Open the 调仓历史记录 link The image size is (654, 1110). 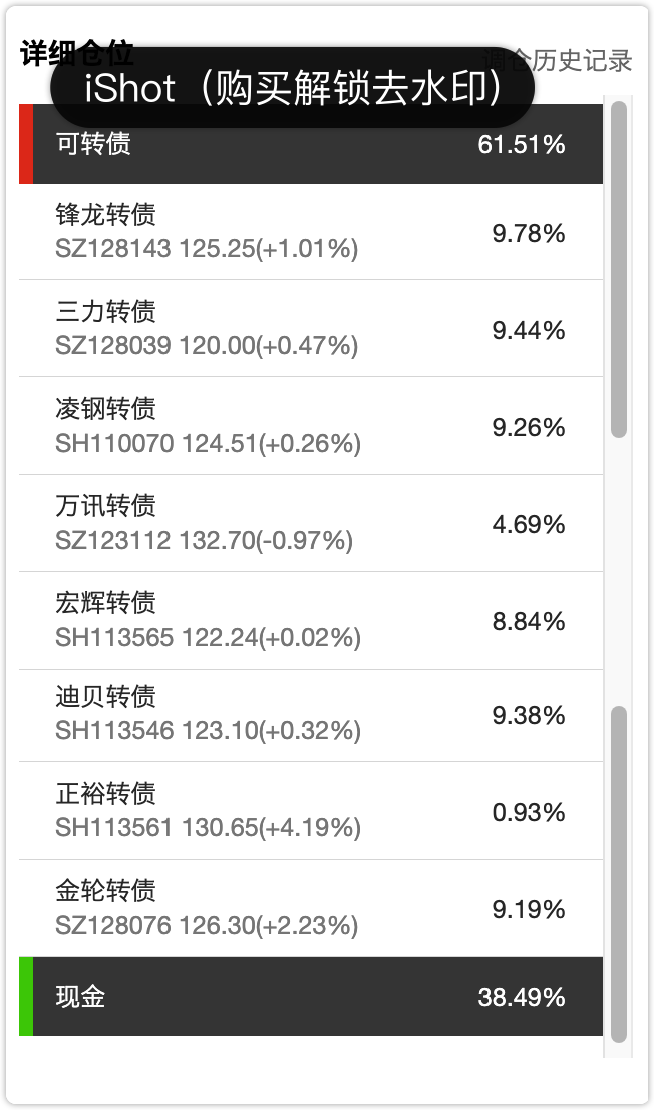(584, 61)
